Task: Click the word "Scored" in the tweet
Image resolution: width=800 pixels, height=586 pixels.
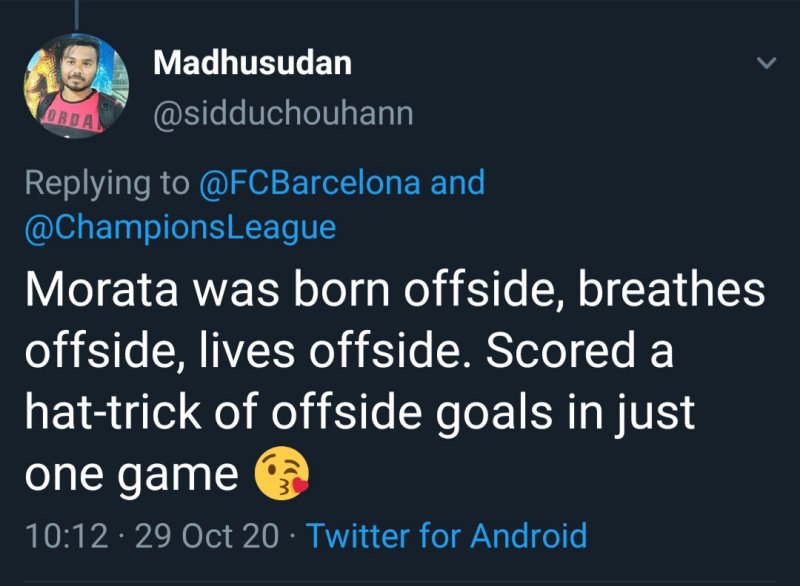Action: 567,351
